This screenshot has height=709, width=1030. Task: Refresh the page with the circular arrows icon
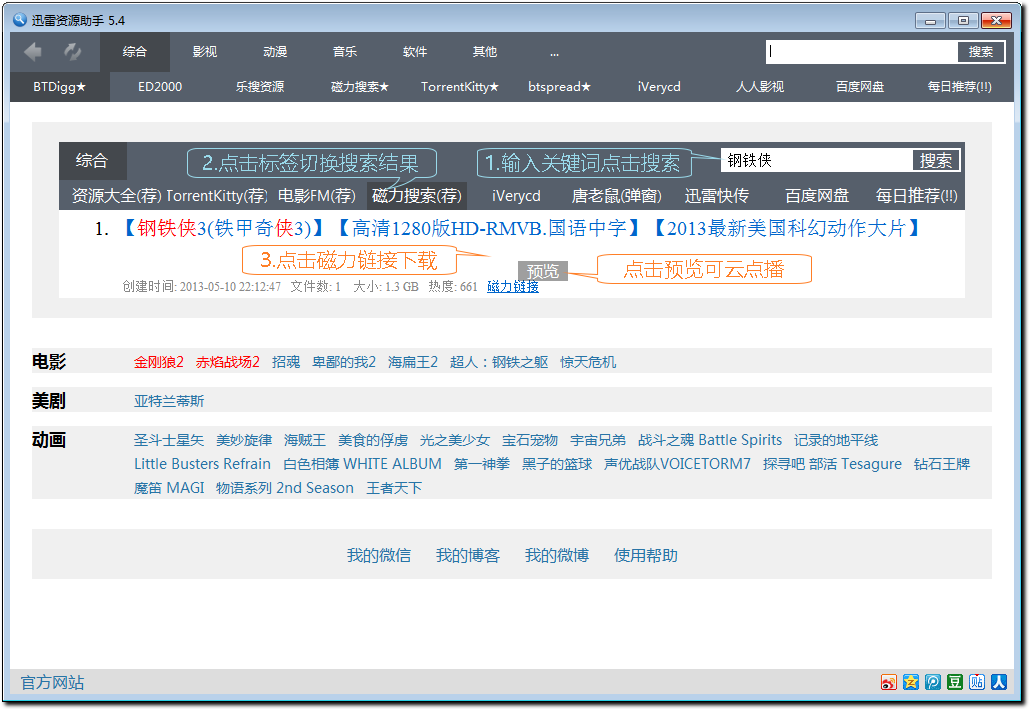pyautogui.click(x=72, y=51)
